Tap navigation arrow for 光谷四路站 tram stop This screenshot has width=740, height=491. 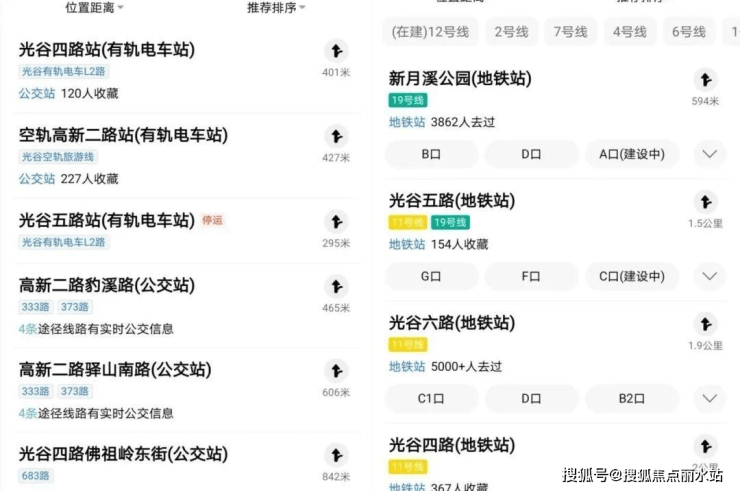(336, 51)
